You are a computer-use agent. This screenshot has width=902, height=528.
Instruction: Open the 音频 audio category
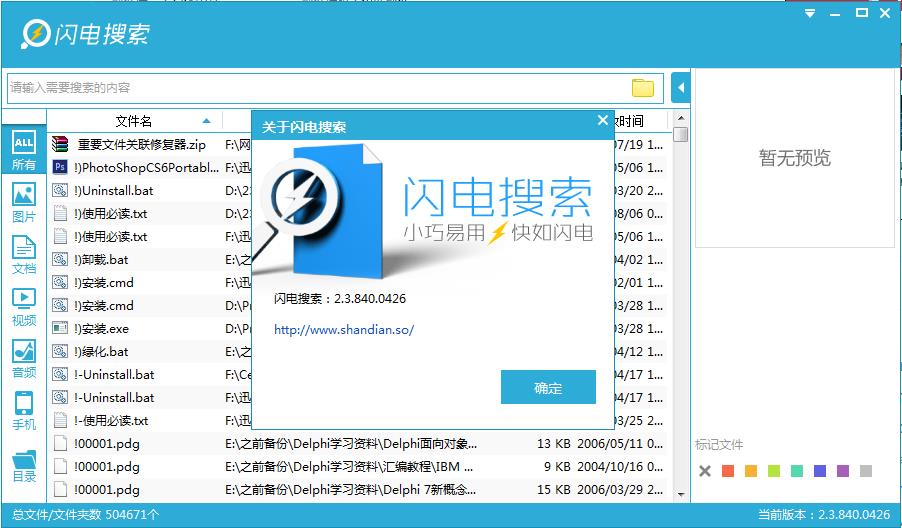click(23, 358)
